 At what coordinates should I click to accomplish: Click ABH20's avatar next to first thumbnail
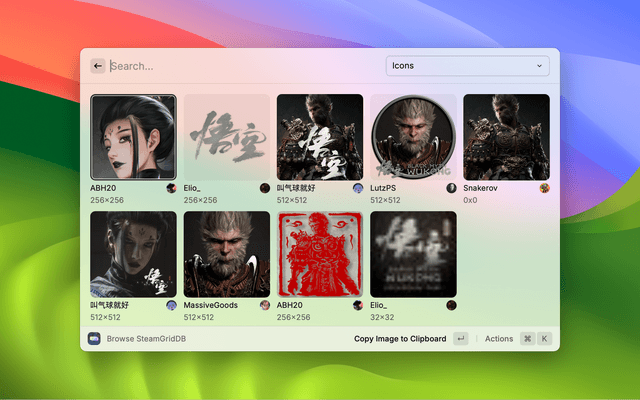pyautogui.click(x=171, y=188)
